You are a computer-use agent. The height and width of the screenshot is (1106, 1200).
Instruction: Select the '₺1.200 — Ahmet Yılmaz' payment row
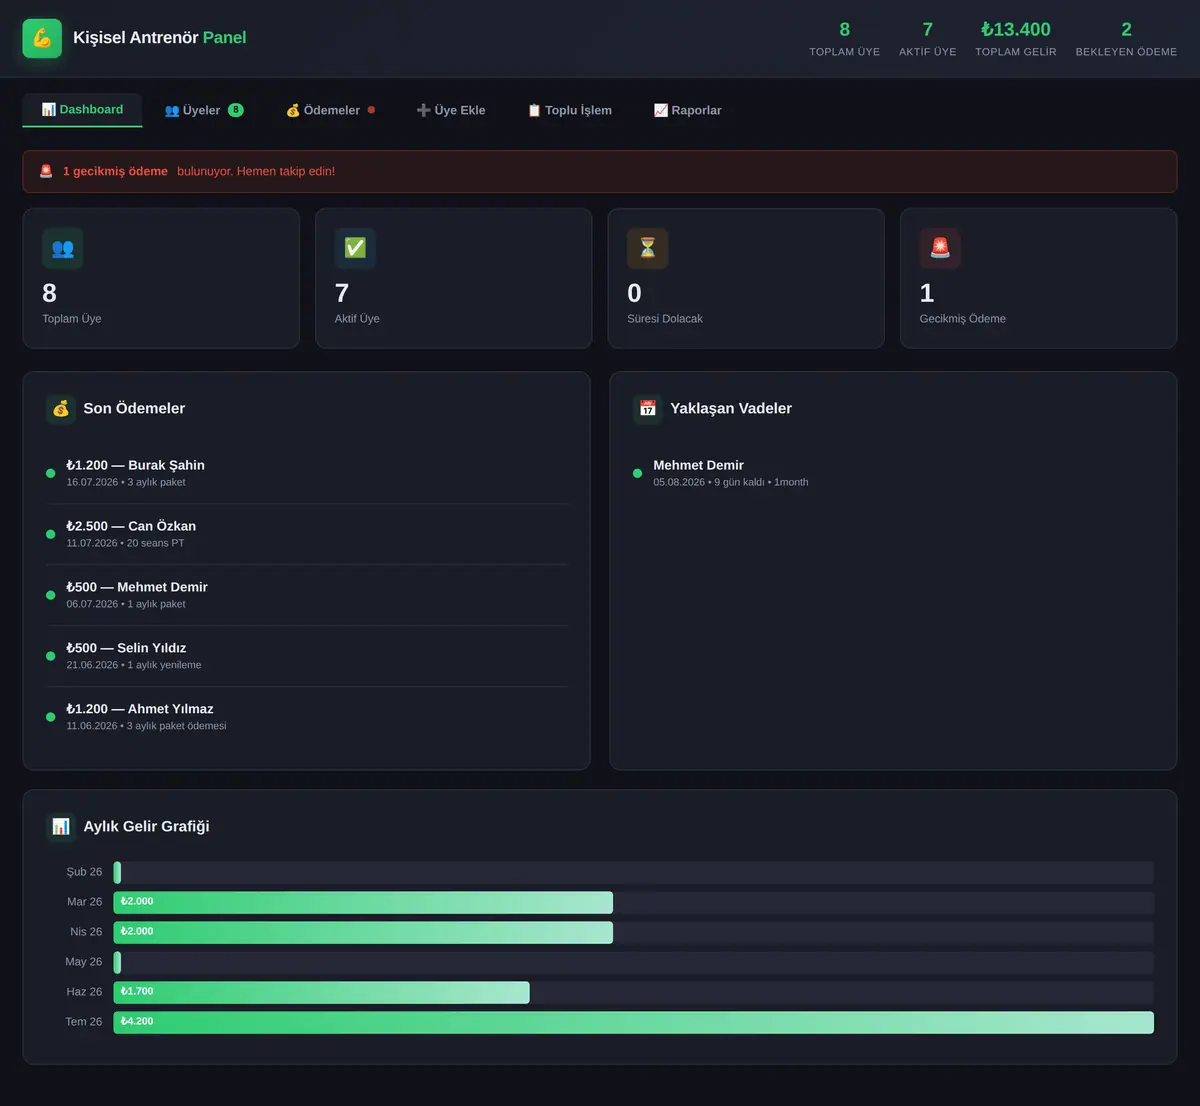pos(307,717)
